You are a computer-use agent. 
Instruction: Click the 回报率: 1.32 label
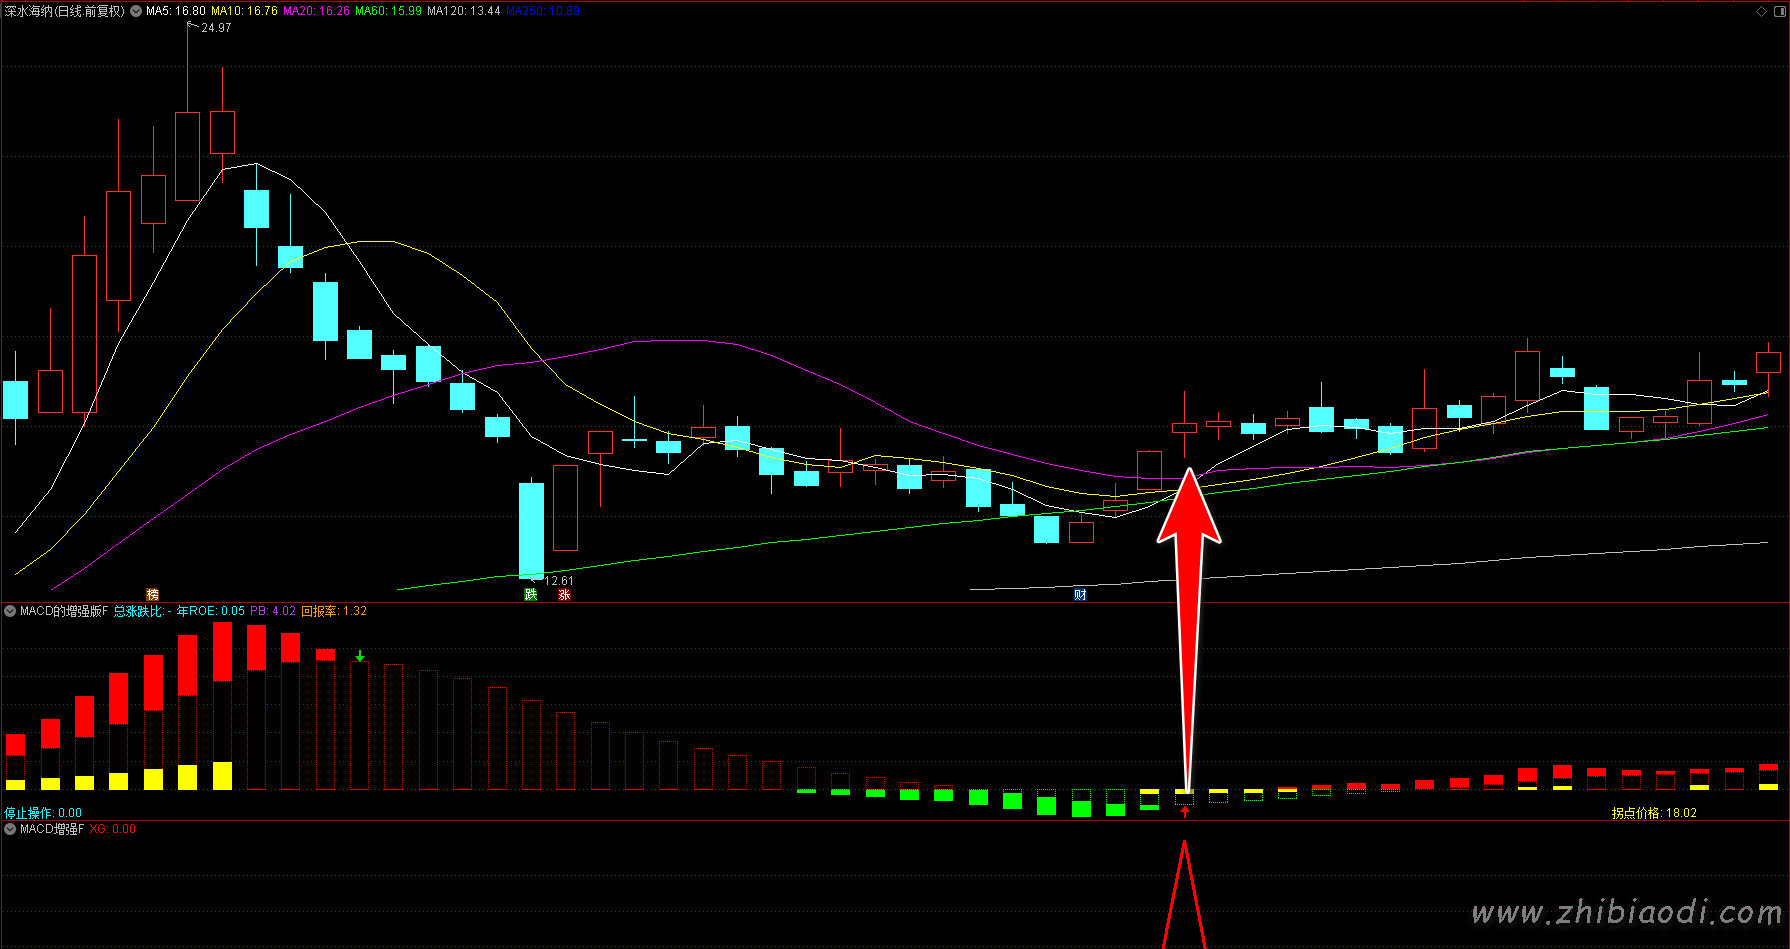pyautogui.click(x=334, y=611)
